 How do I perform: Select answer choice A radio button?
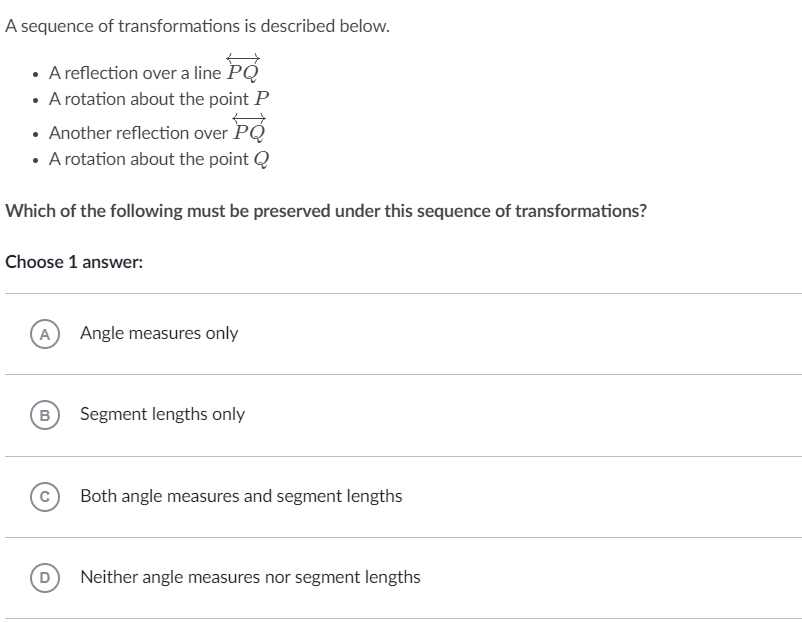point(44,333)
